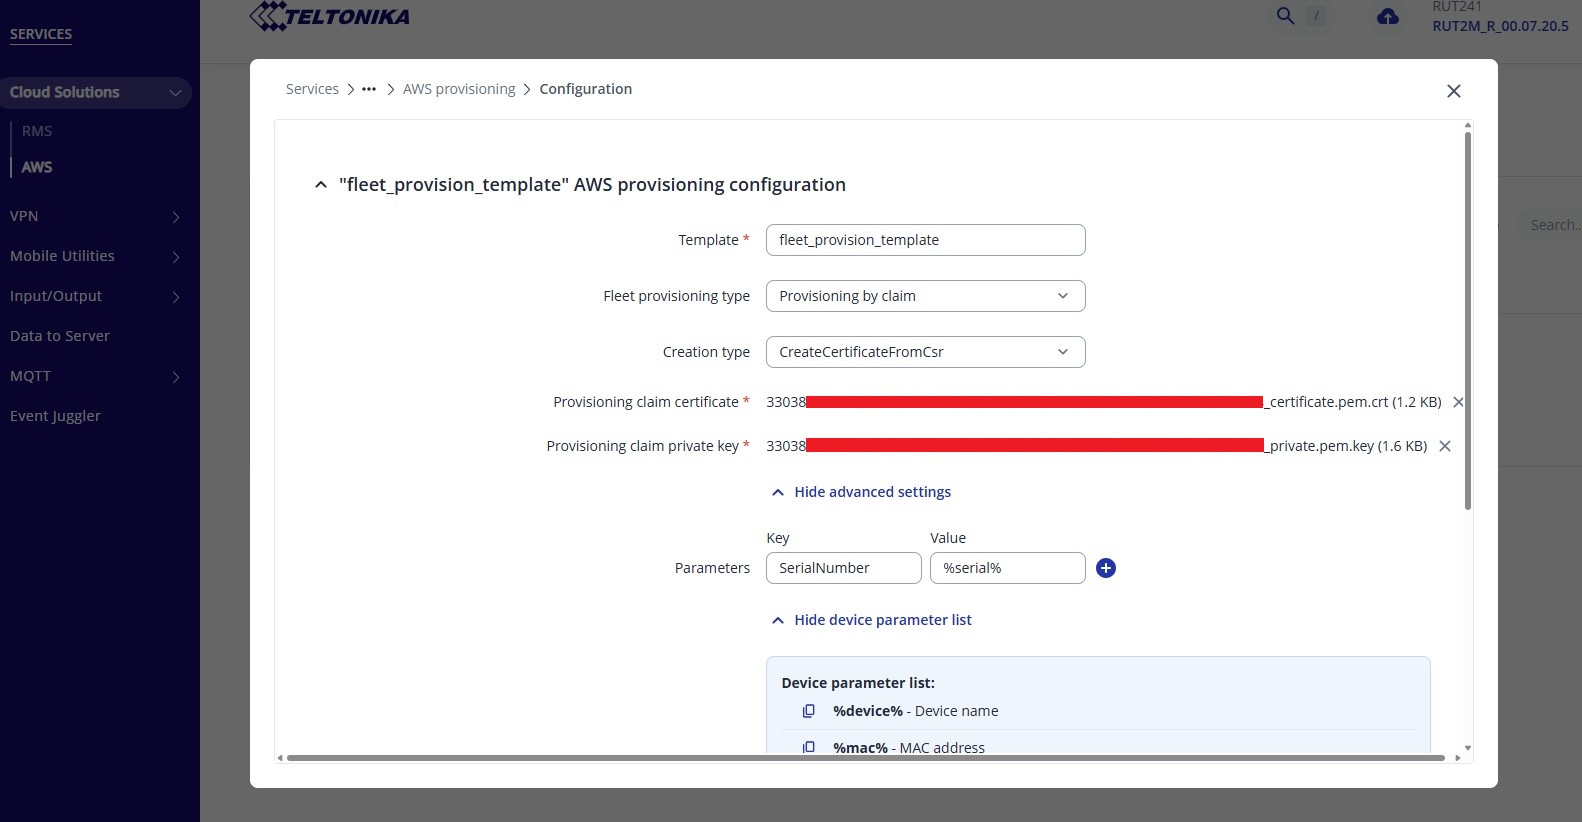1582x822 pixels.
Task: Copy the %mac% parameter to clipboard
Action: 808,747
